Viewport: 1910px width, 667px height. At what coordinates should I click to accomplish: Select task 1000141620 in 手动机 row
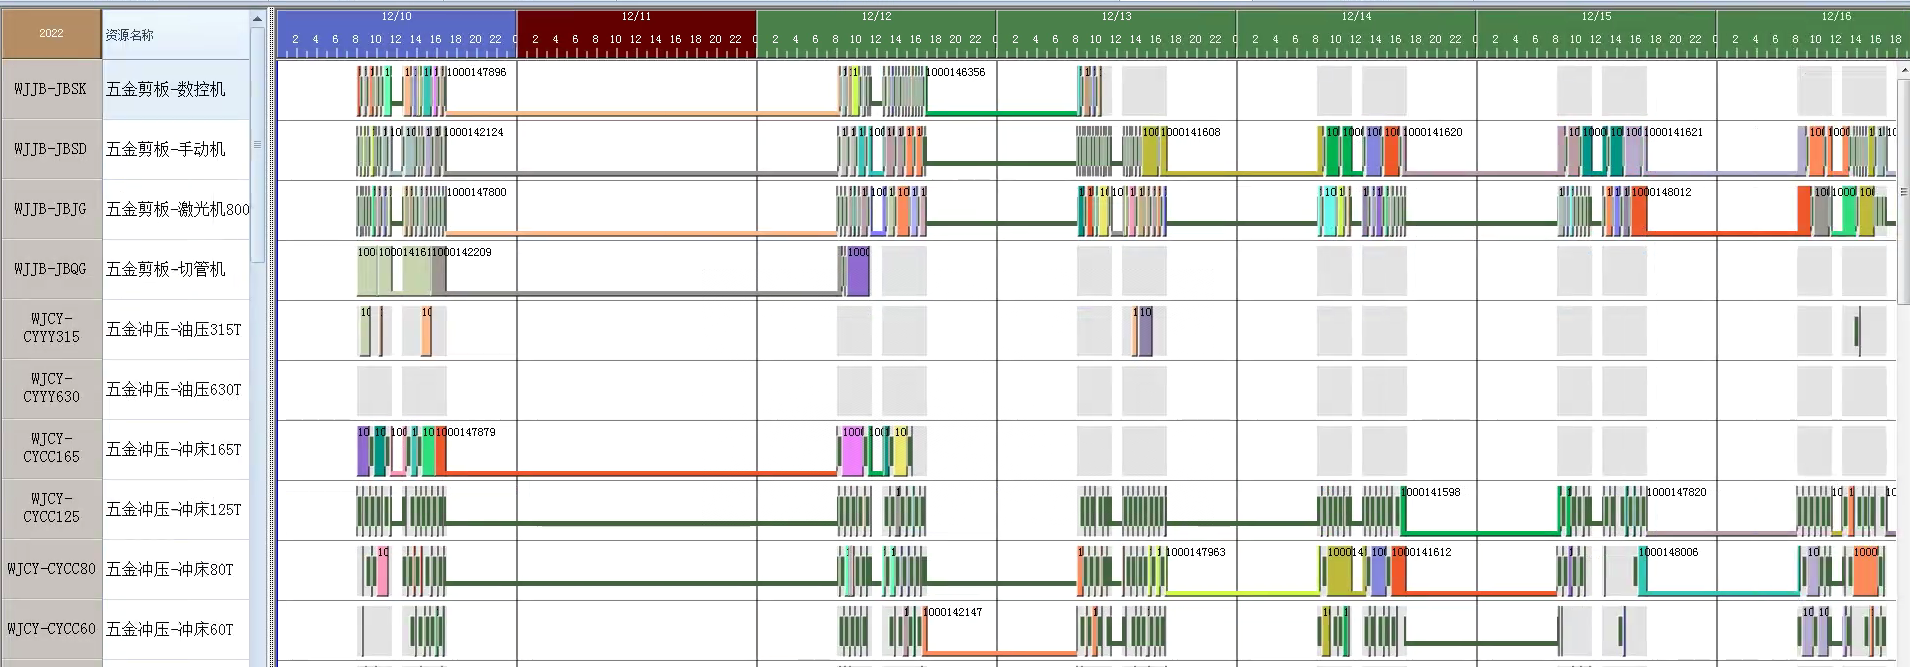[x=1433, y=132]
